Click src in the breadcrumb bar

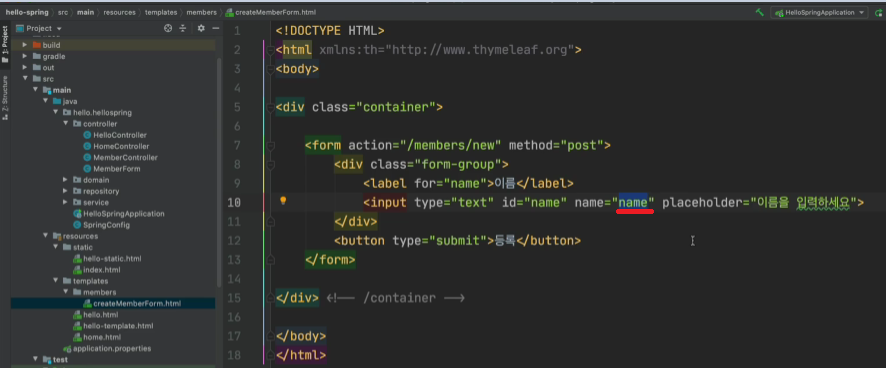pos(63,12)
